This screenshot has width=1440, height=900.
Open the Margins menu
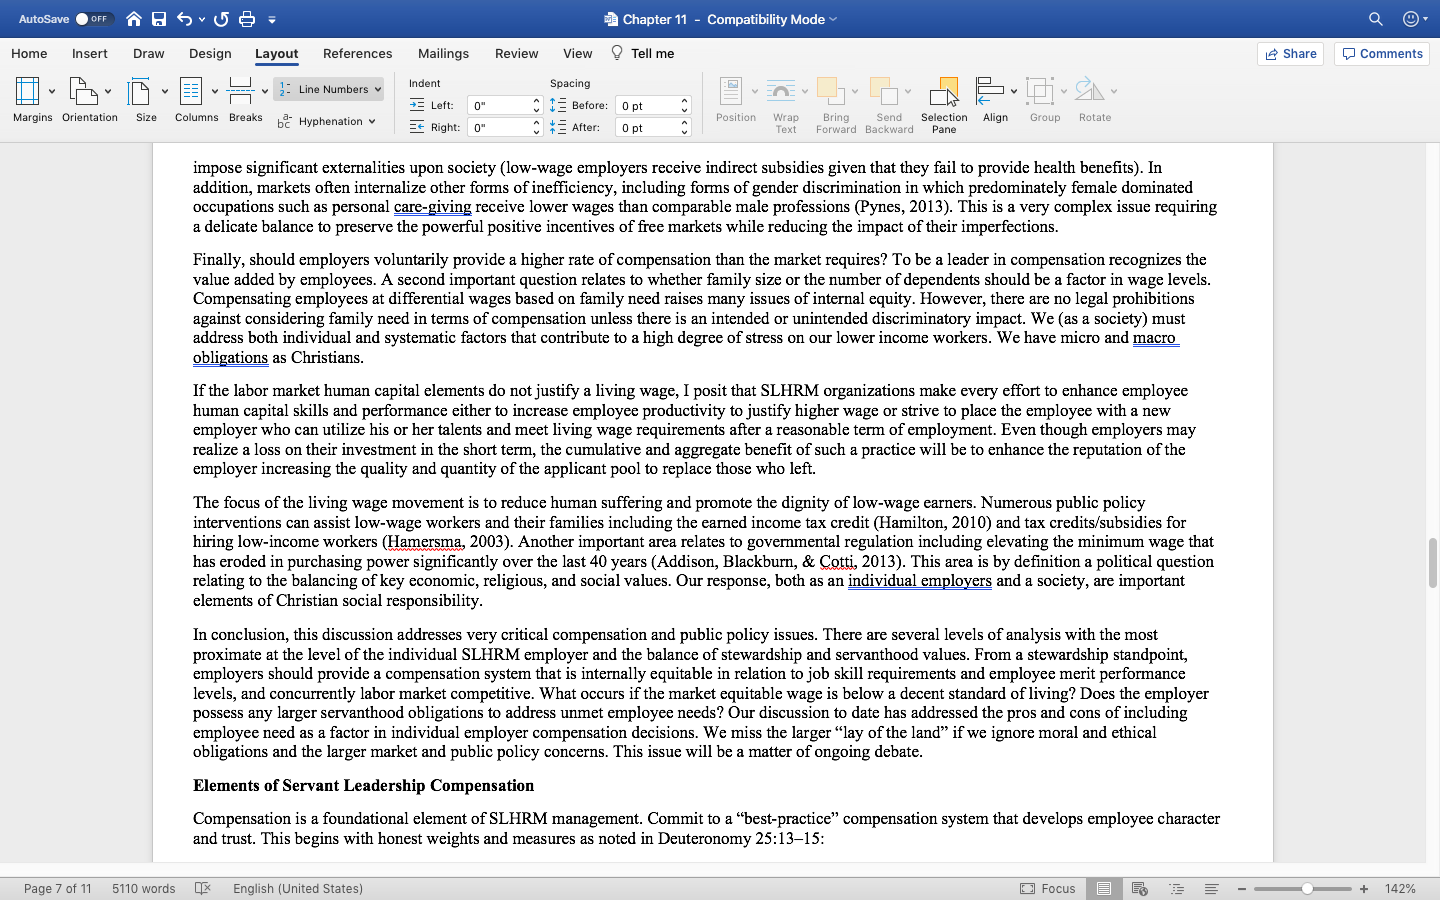click(33, 99)
